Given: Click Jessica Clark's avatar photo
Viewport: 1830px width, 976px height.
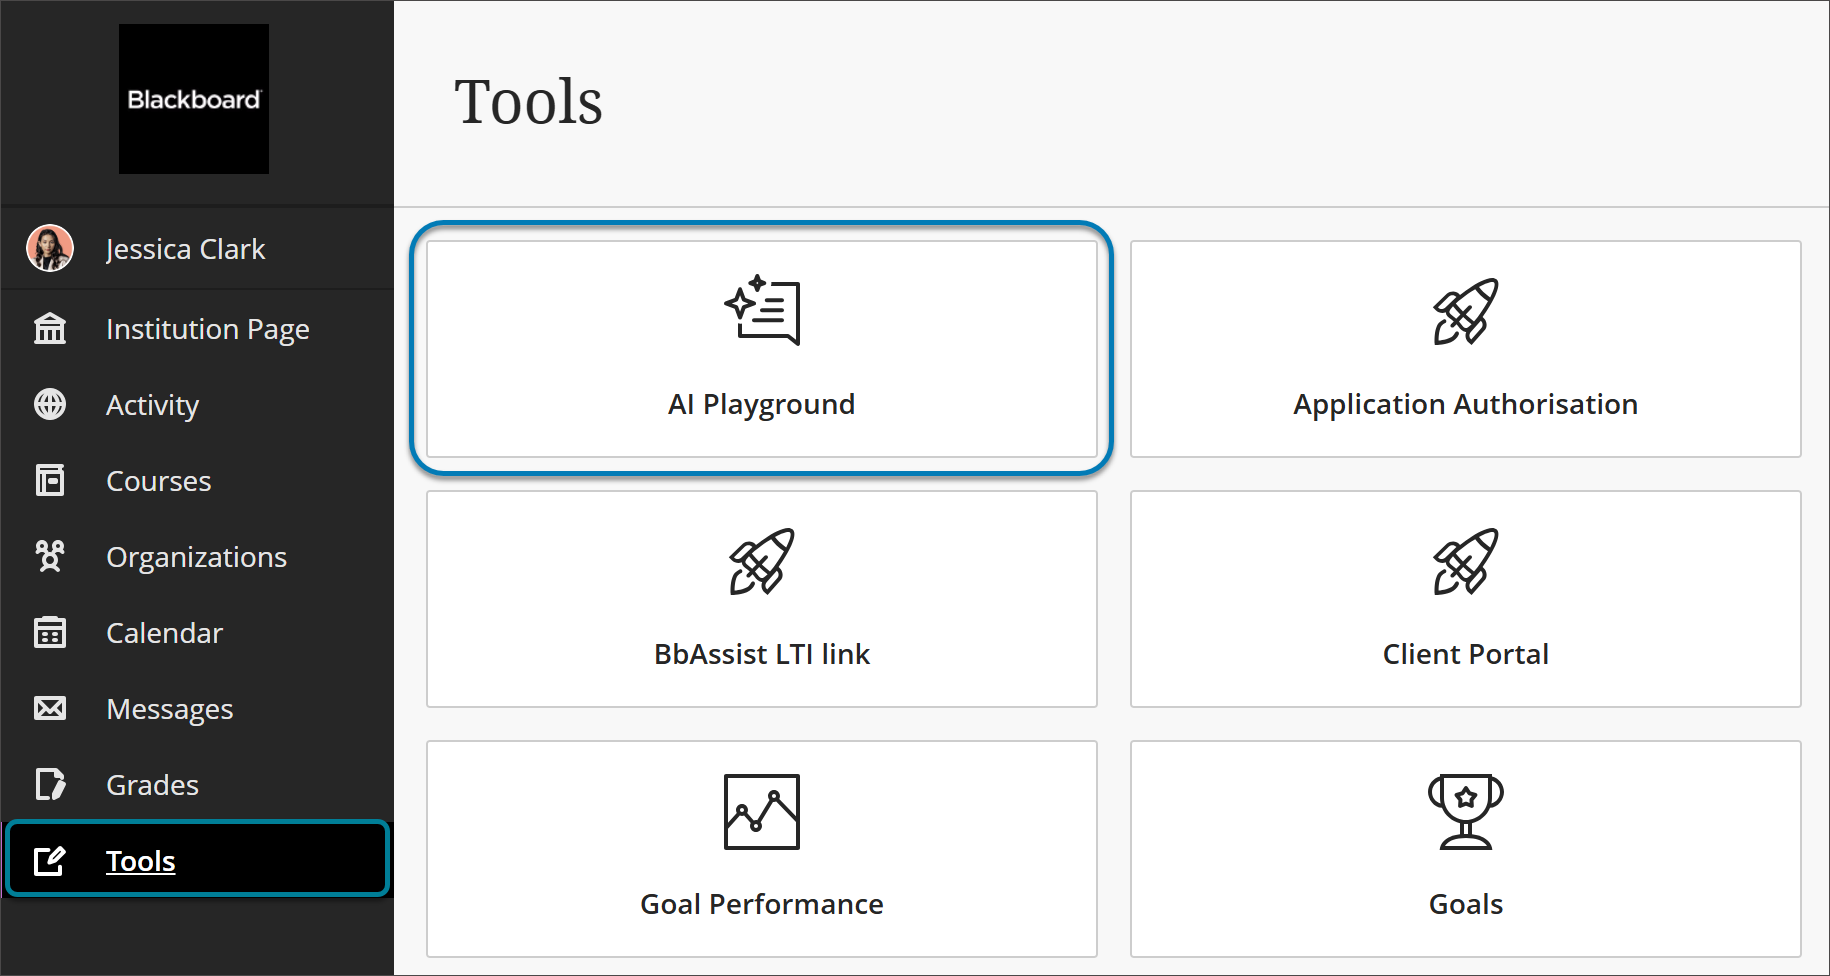Looking at the screenshot, I should tap(50, 248).
